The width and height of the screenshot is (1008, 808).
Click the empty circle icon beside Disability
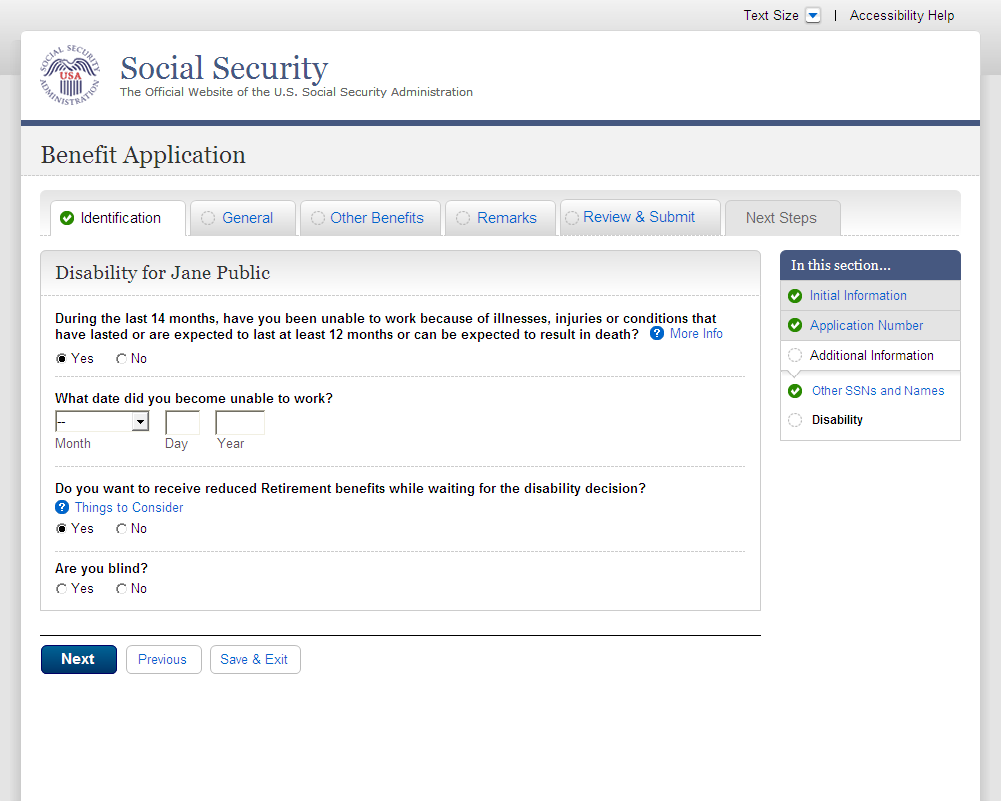coord(795,420)
